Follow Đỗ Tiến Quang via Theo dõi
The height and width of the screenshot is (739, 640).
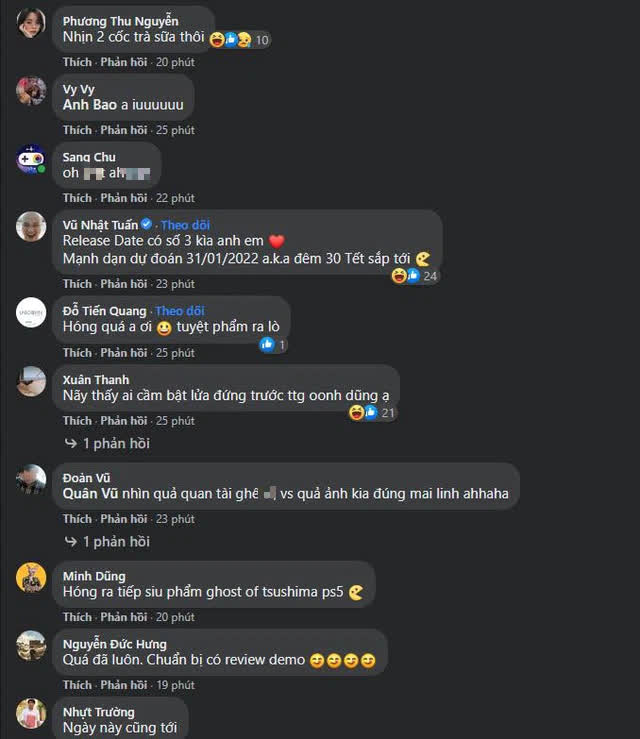(x=180, y=311)
